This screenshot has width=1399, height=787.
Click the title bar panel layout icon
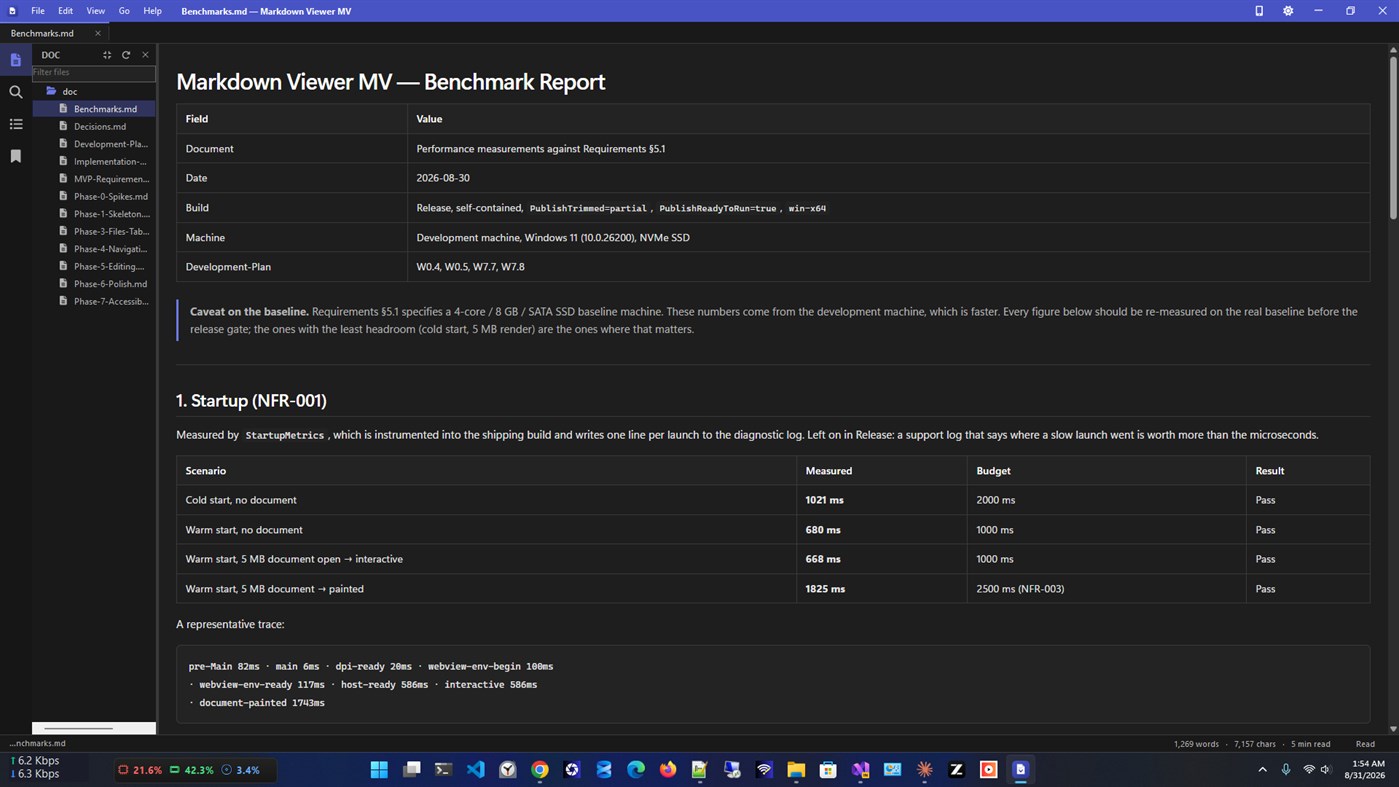(1259, 11)
